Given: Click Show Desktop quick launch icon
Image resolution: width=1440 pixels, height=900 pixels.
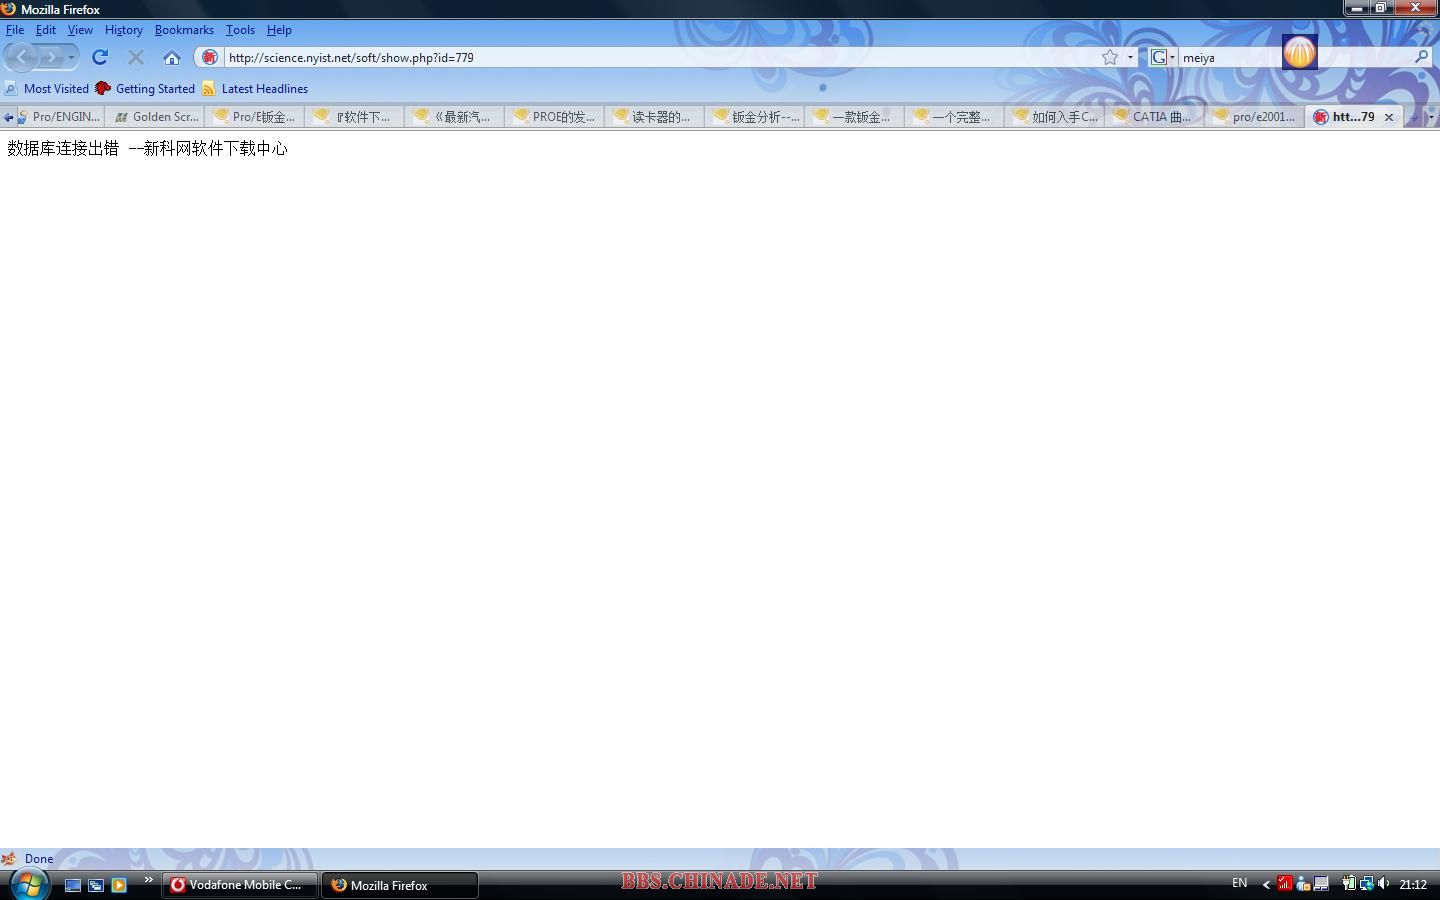Looking at the screenshot, I should click(x=72, y=885).
